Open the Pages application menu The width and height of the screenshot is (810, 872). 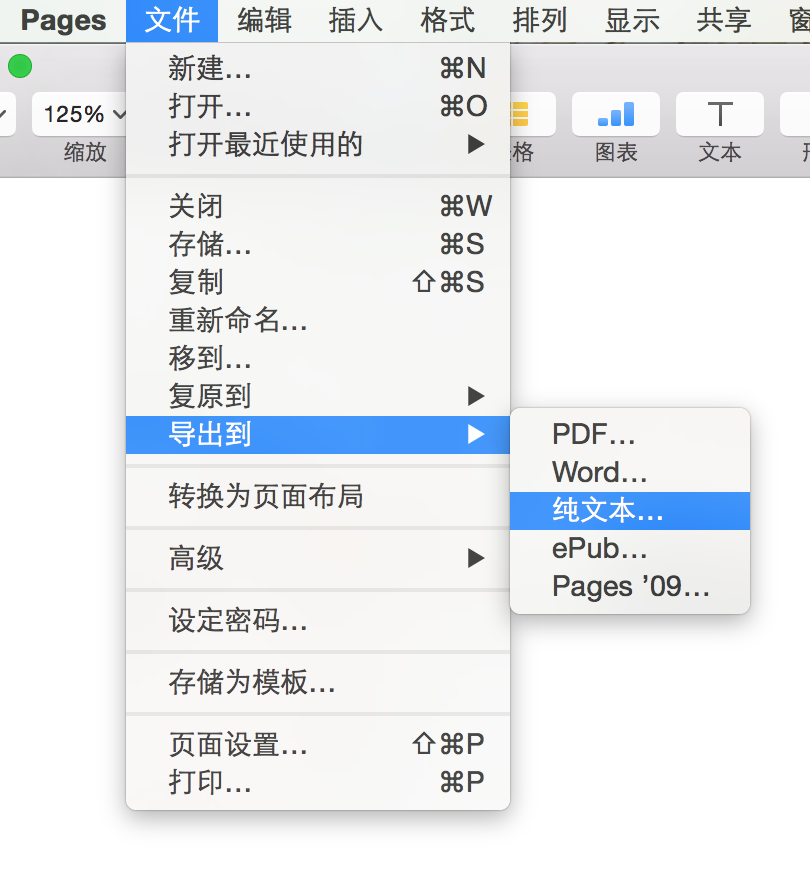(x=63, y=21)
